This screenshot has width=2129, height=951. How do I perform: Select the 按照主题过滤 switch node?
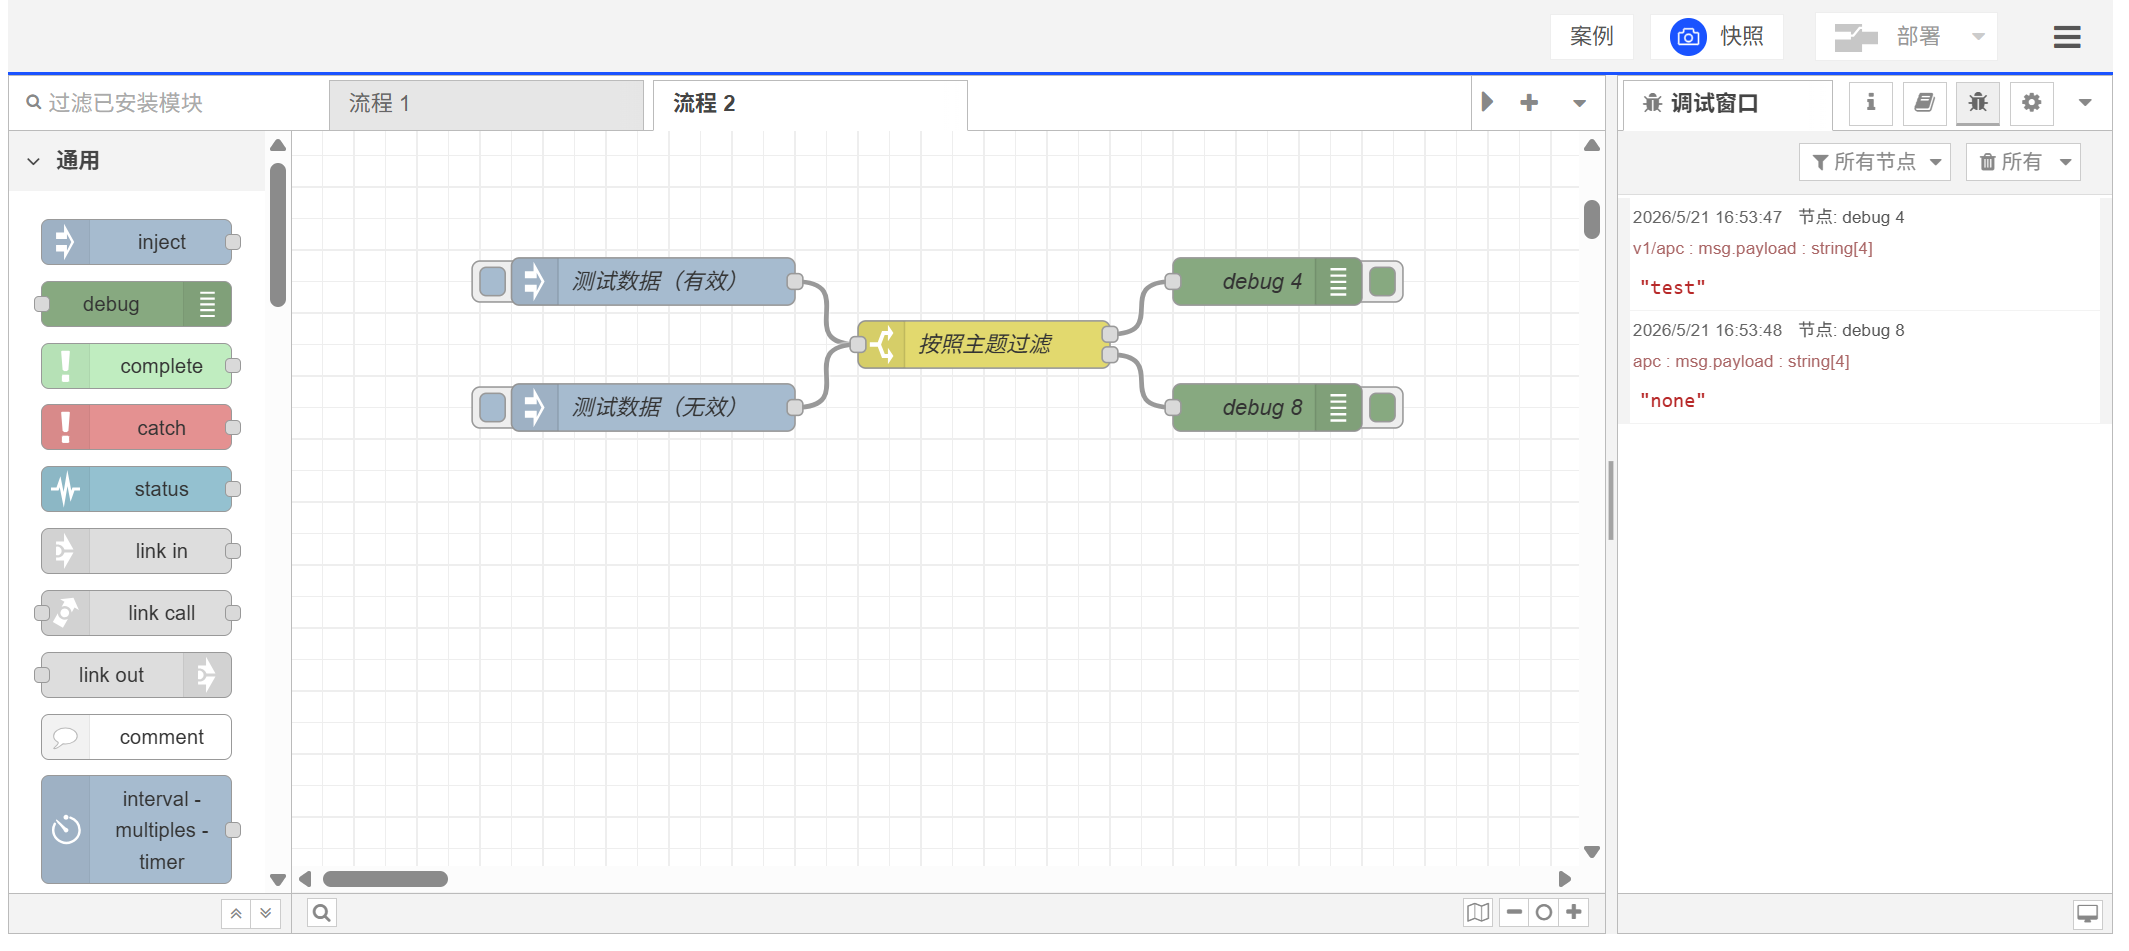click(x=984, y=345)
